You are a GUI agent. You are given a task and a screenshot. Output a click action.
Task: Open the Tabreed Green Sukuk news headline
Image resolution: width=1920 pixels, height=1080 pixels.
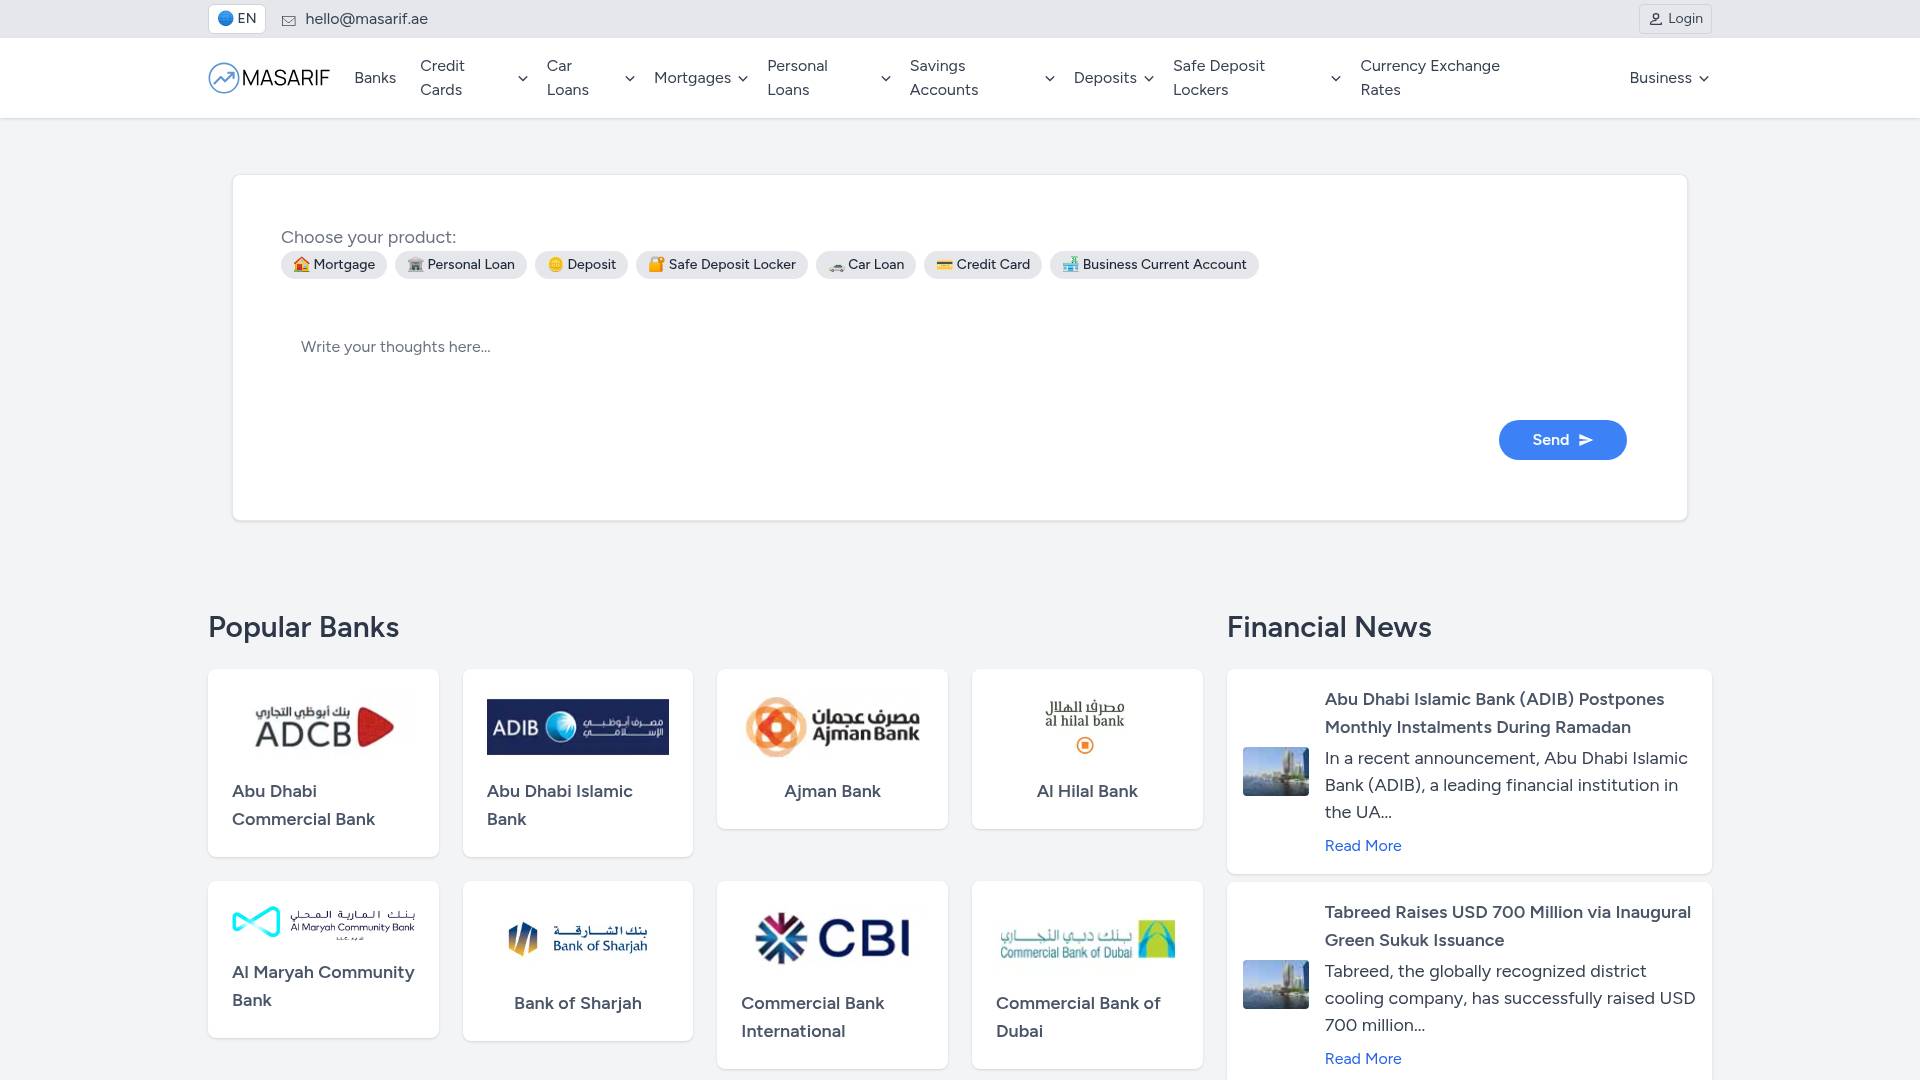(x=1507, y=926)
